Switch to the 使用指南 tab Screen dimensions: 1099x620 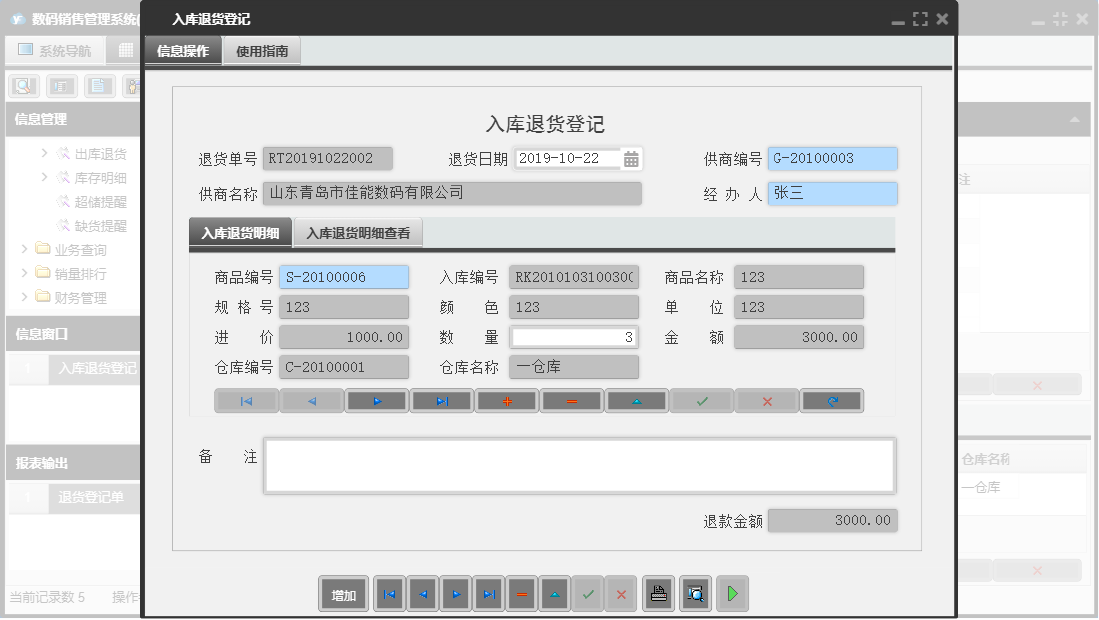262,48
